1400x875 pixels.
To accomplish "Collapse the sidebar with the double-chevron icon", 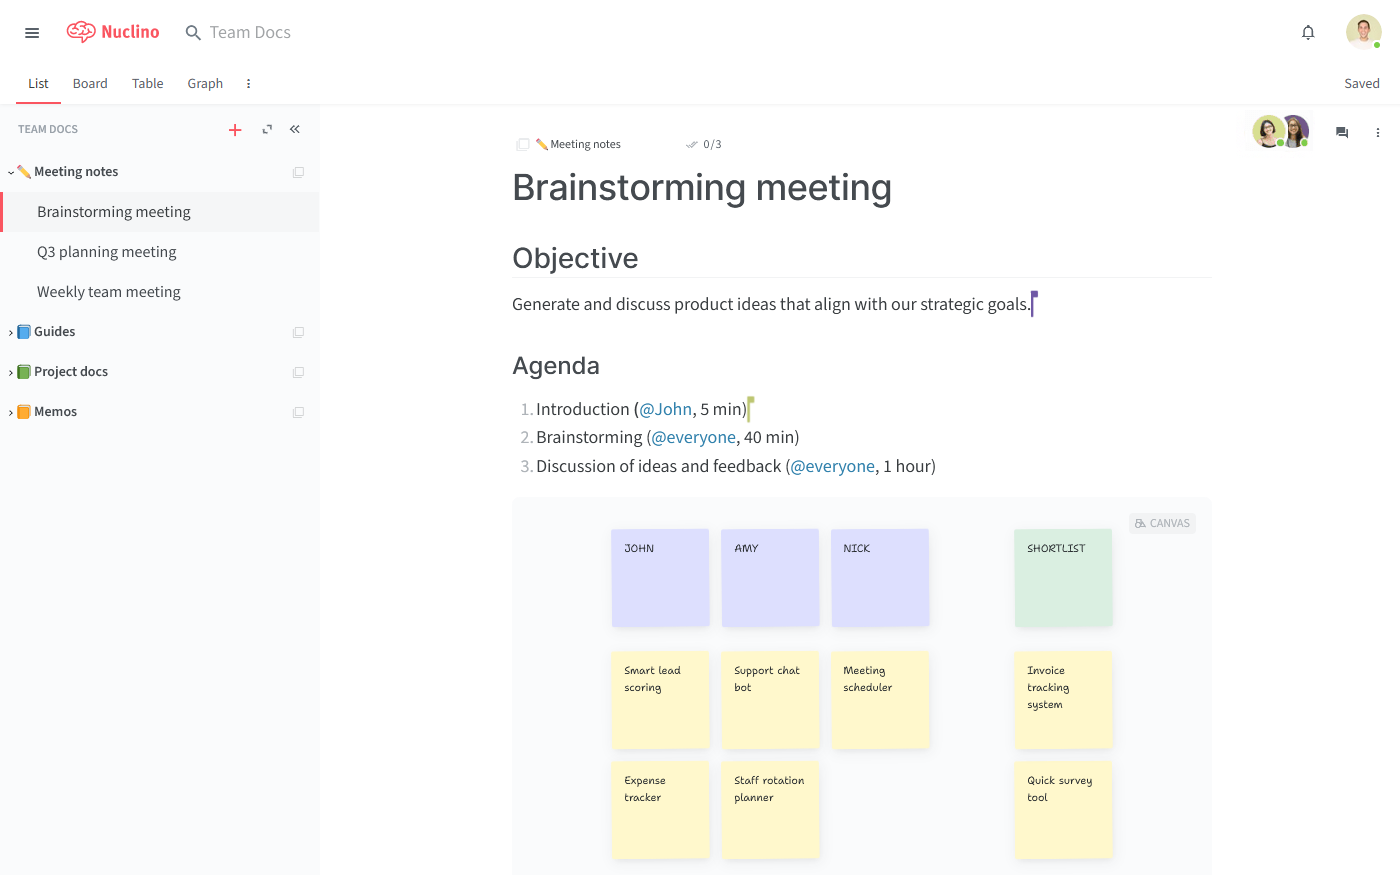I will (295, 129).
